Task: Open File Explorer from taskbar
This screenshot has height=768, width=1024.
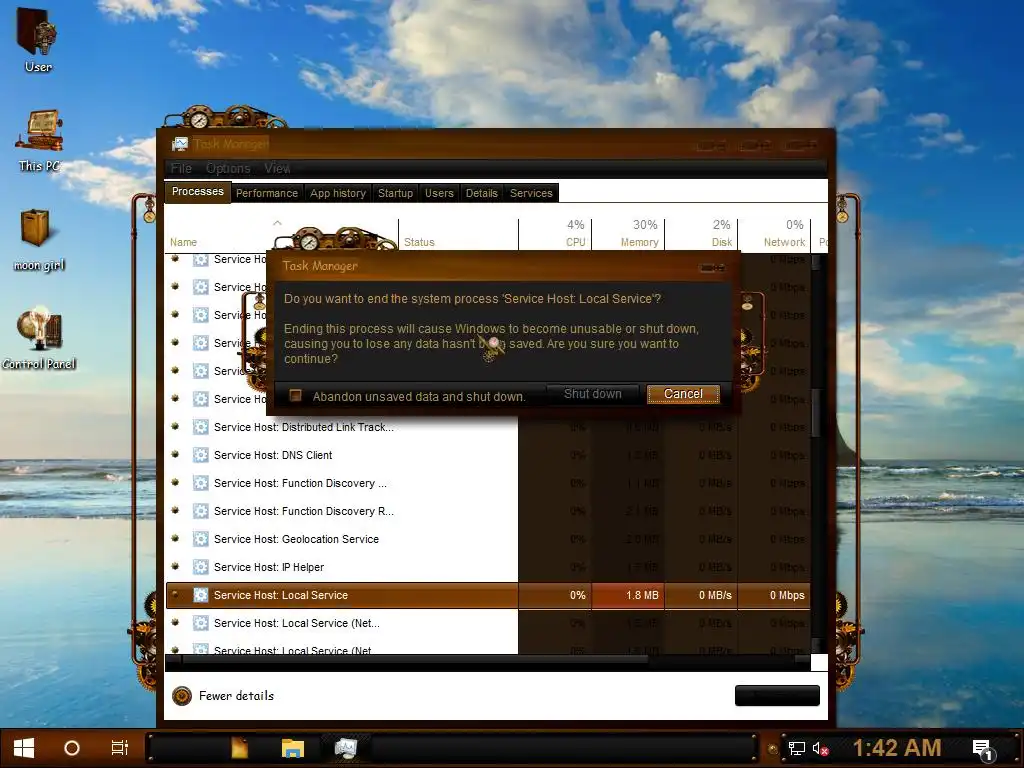Action: (293, 748)
